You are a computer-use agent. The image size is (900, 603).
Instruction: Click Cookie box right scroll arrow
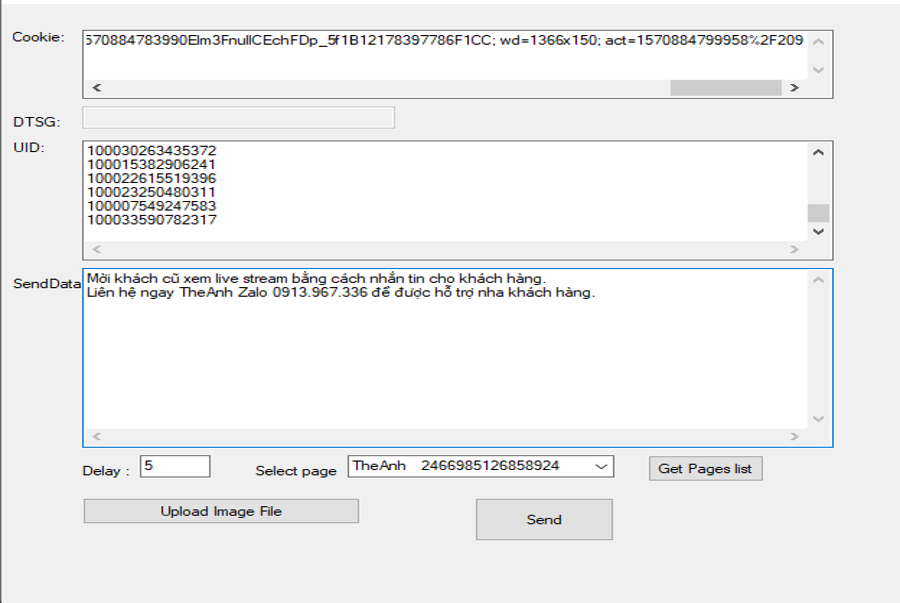794,88
